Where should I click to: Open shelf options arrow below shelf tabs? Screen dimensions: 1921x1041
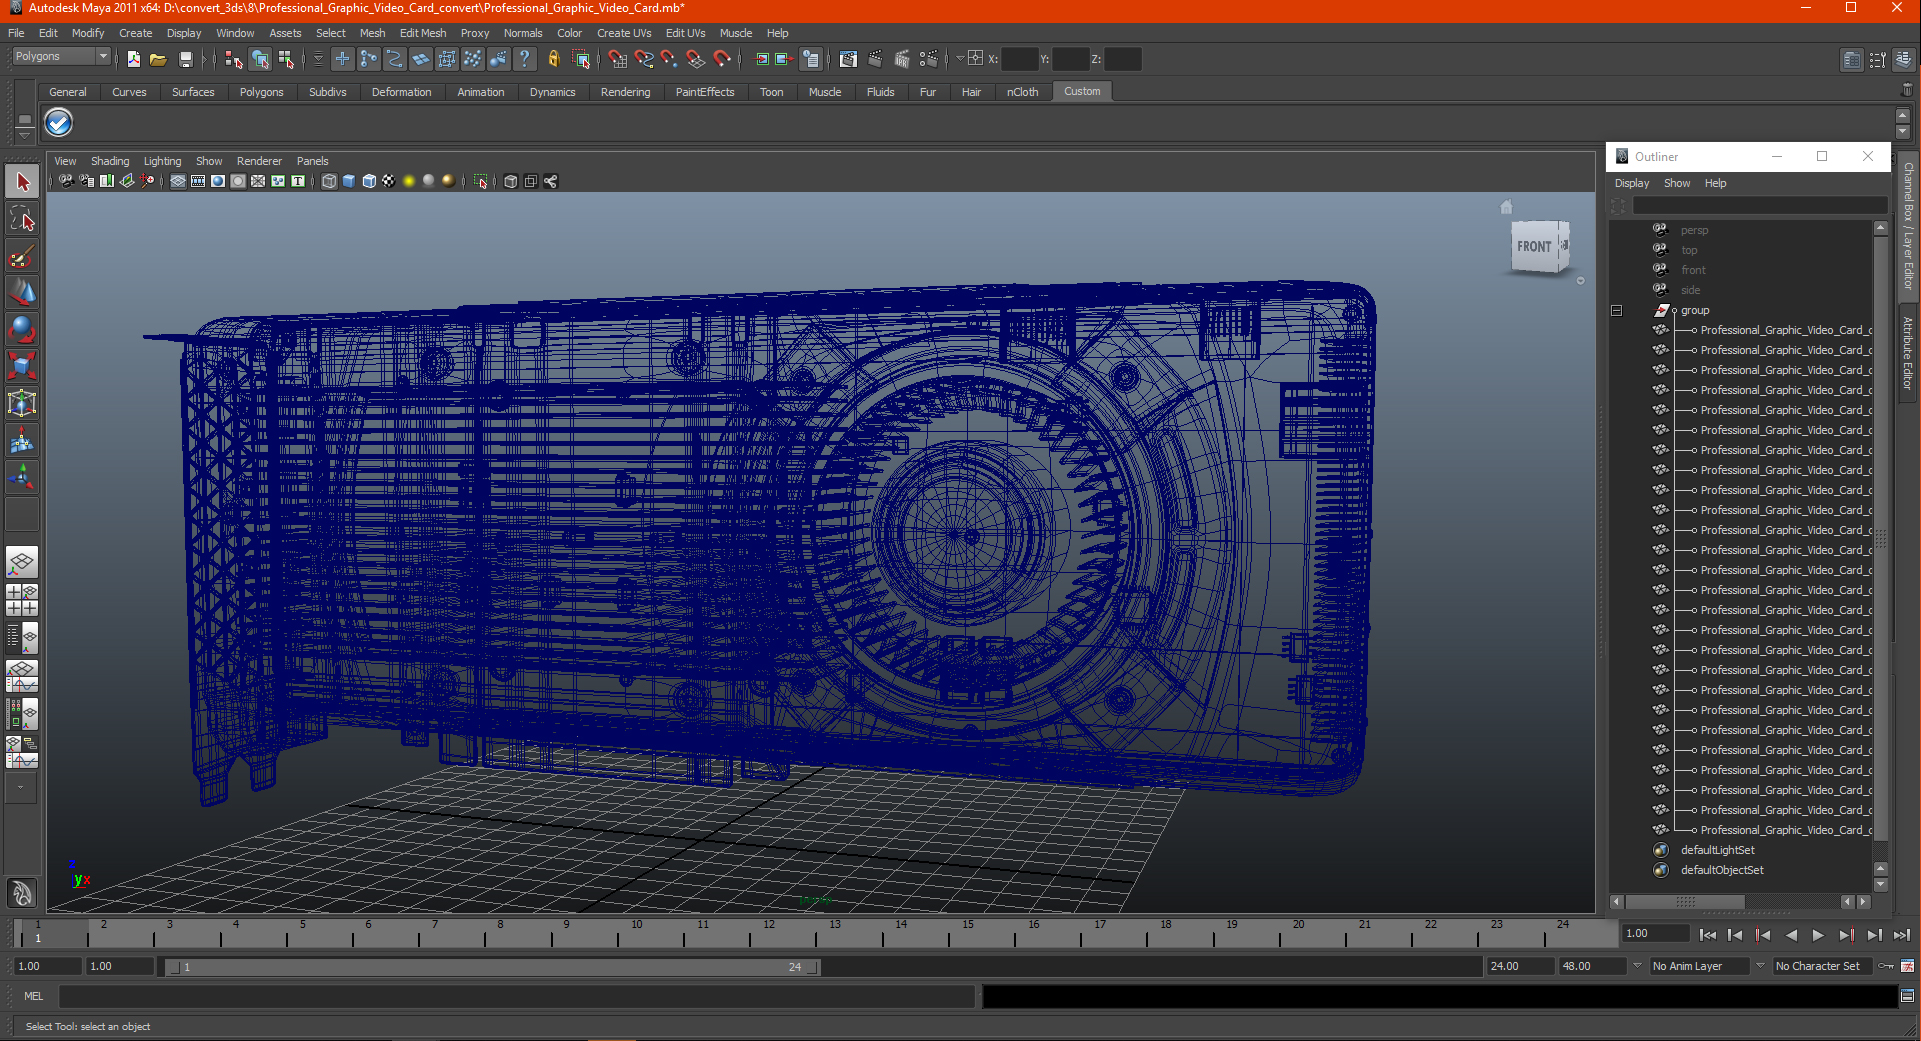click(x=24, y=135)
